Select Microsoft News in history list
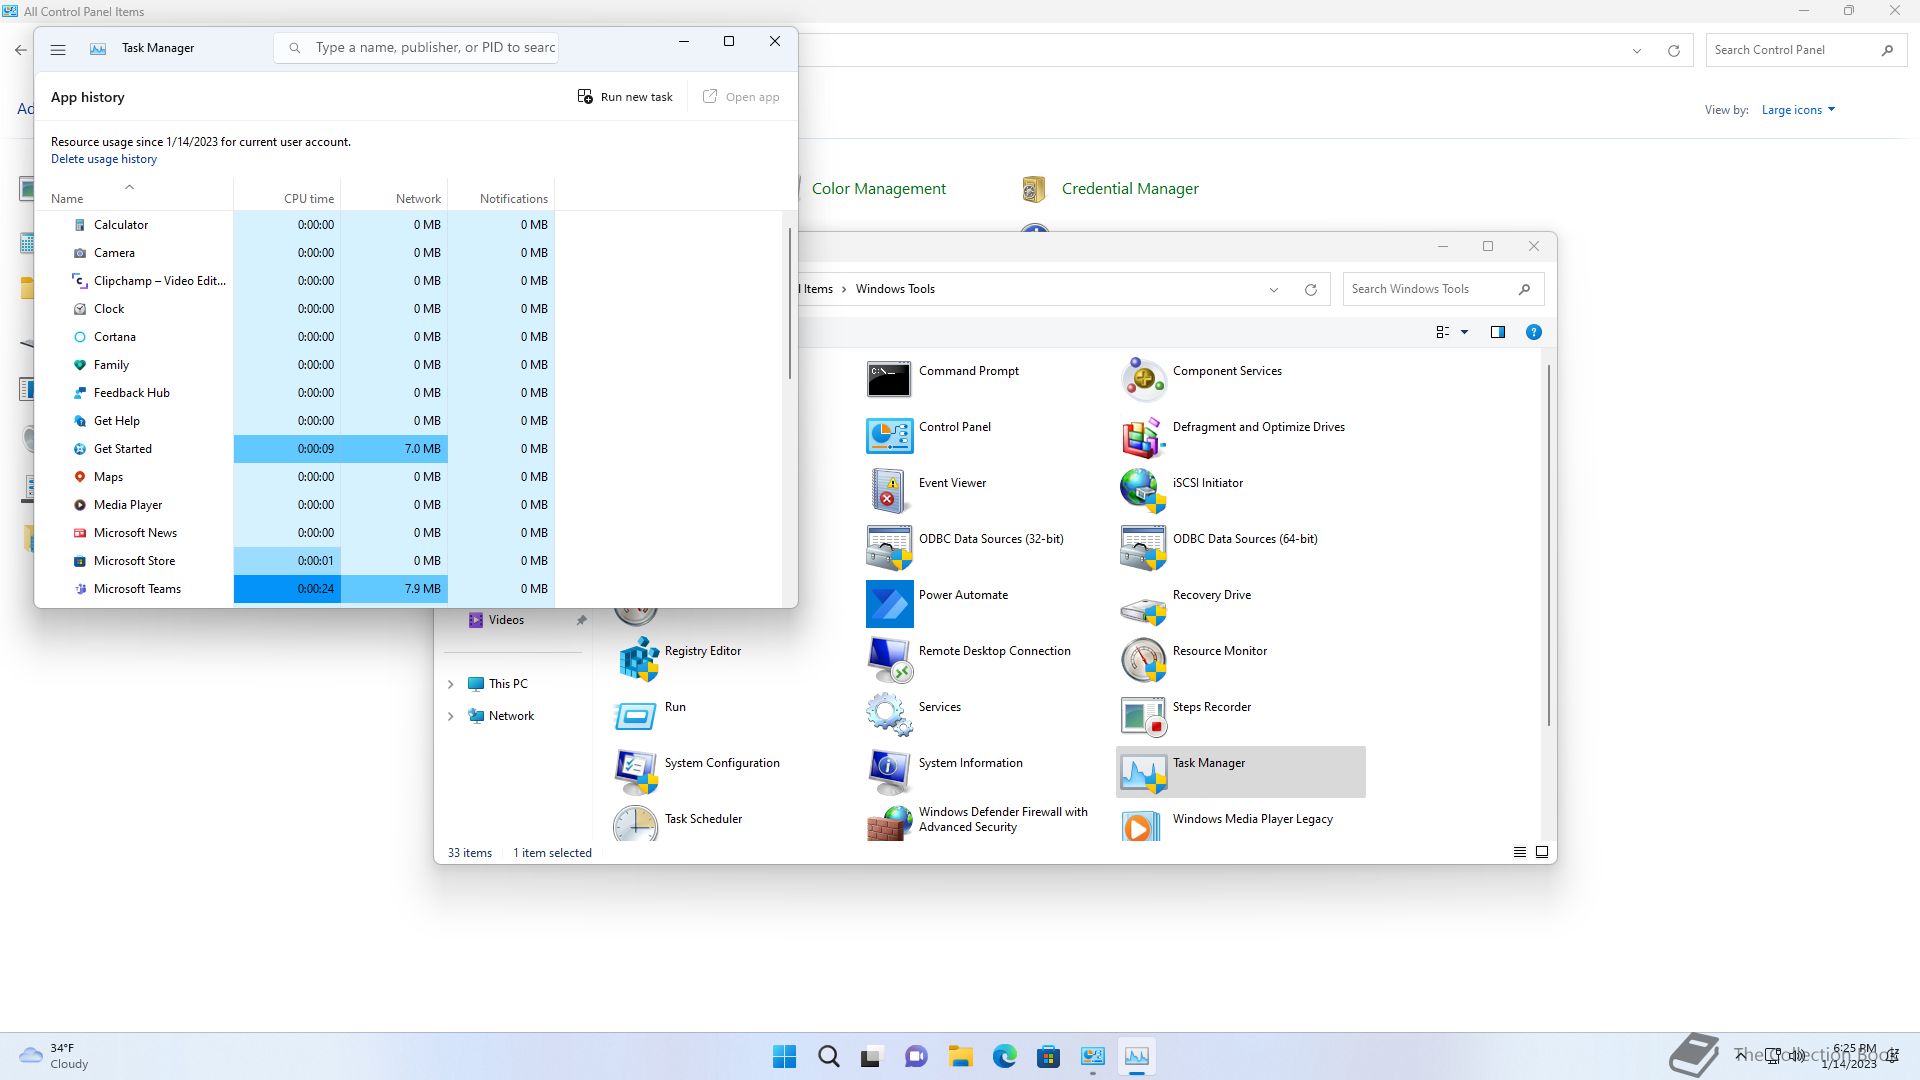Image resolution: width=1920 pixels, height=1080 pixels. tap(295, 533)
